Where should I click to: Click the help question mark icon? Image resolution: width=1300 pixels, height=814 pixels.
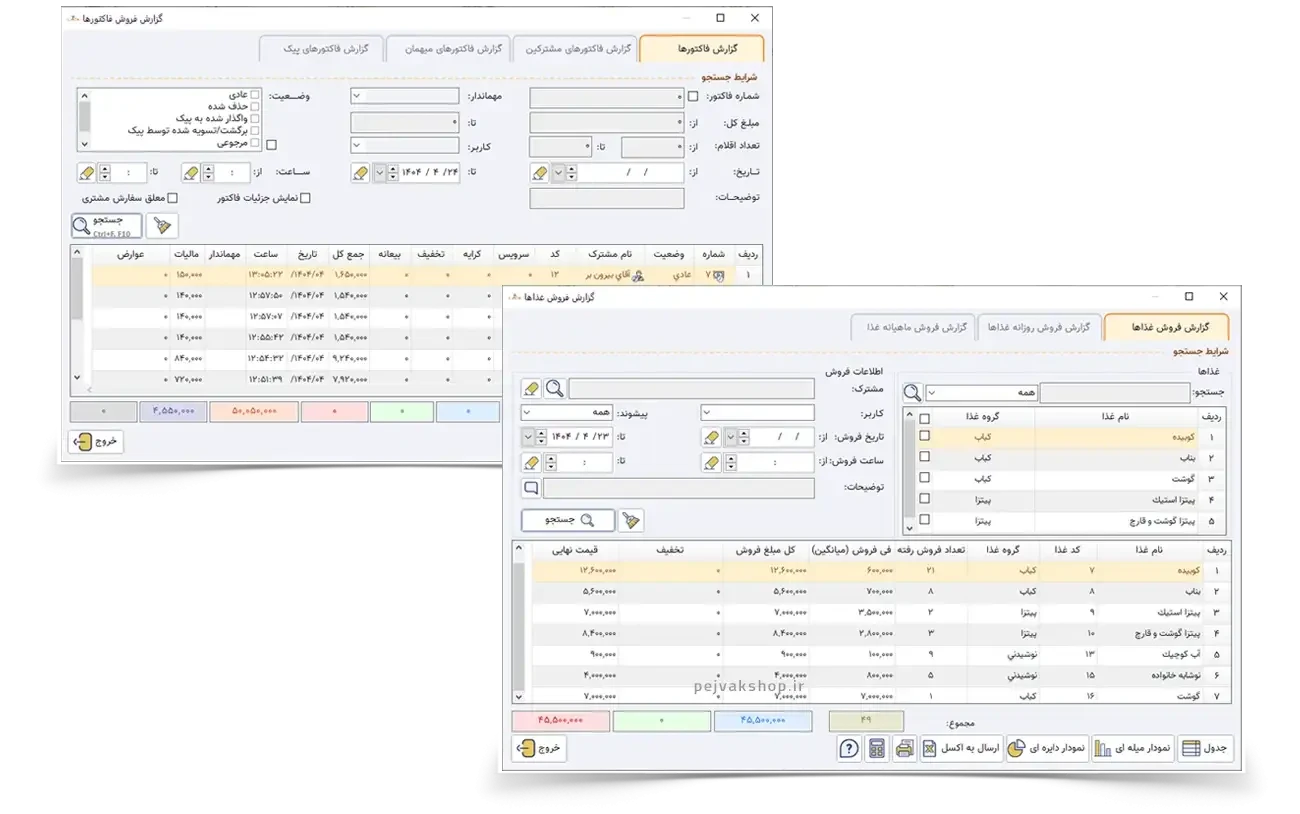[x=849, y=749]
